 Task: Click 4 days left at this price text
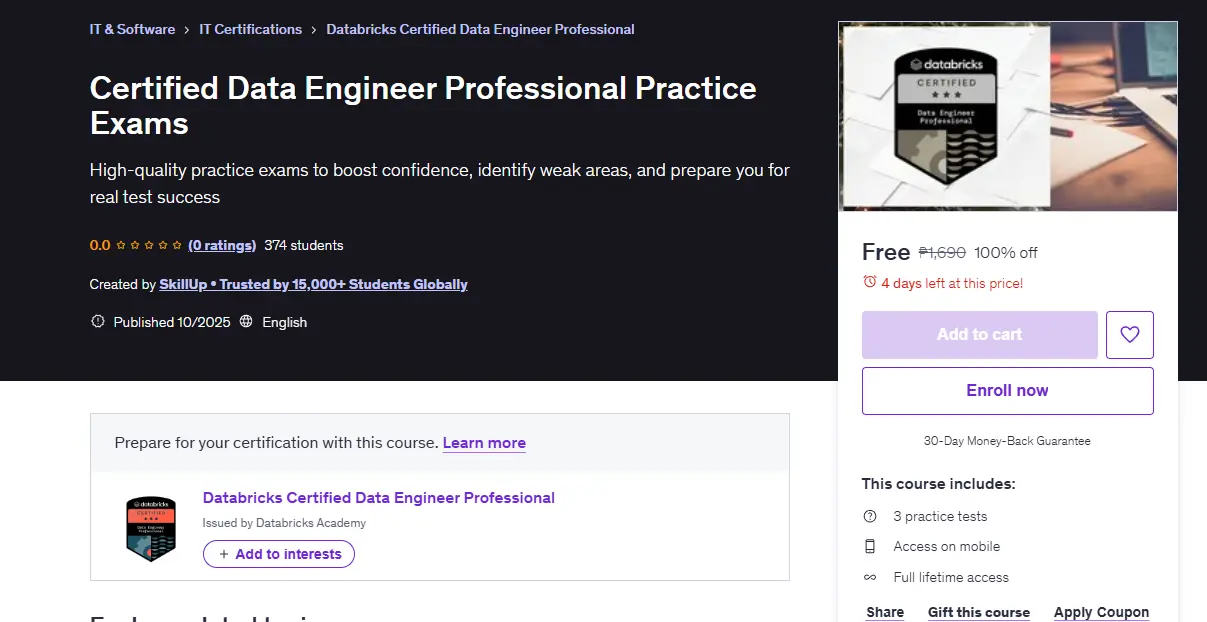click(952, 283)
